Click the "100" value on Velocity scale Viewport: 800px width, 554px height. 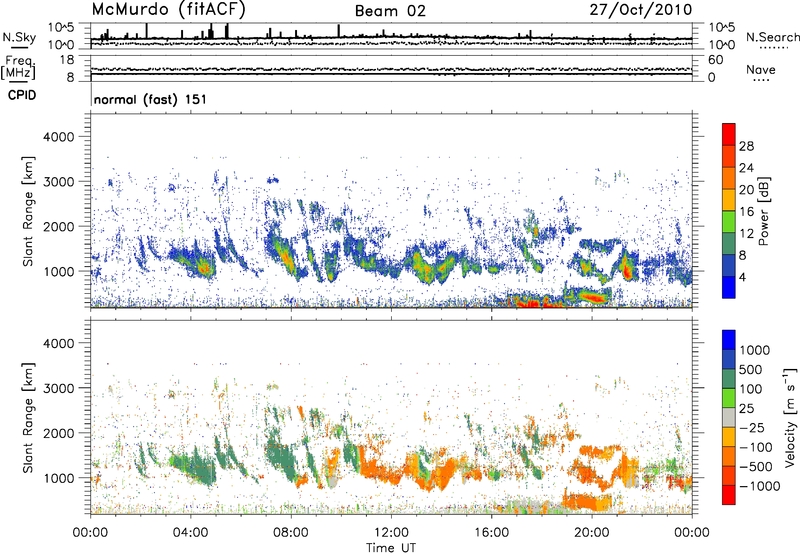[x=751, y=389]
